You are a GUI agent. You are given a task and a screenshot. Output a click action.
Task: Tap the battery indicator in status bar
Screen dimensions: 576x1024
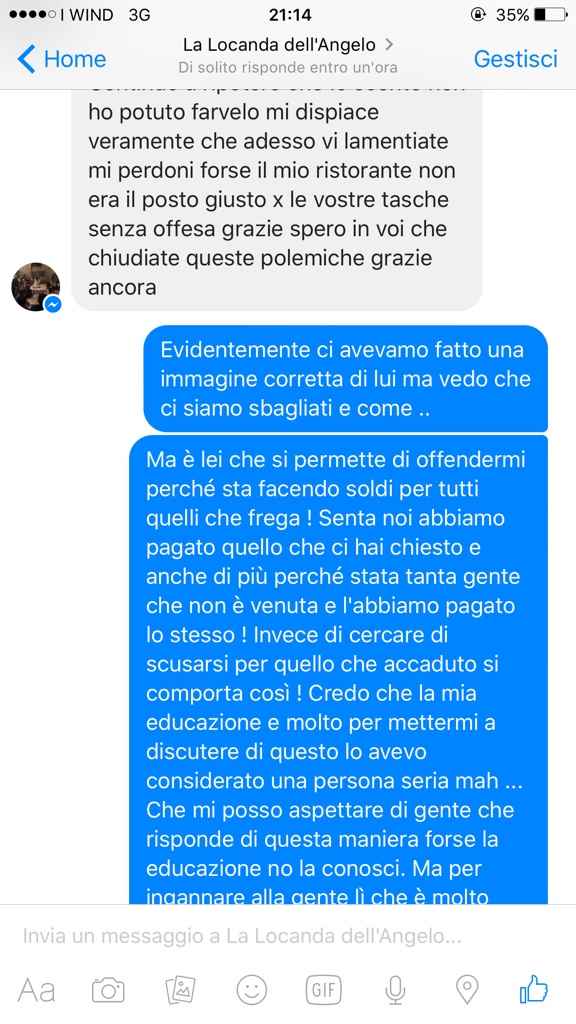tap(550, 14)
